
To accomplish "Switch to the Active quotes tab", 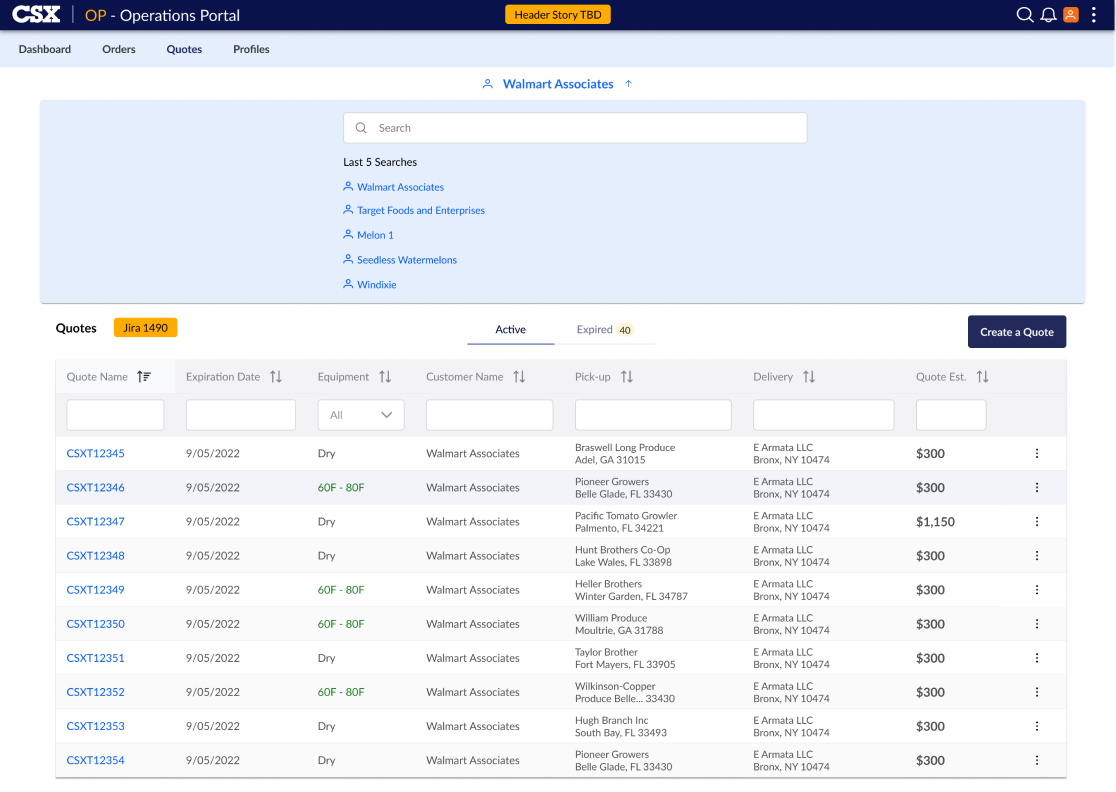I will (x=510, y=329).
